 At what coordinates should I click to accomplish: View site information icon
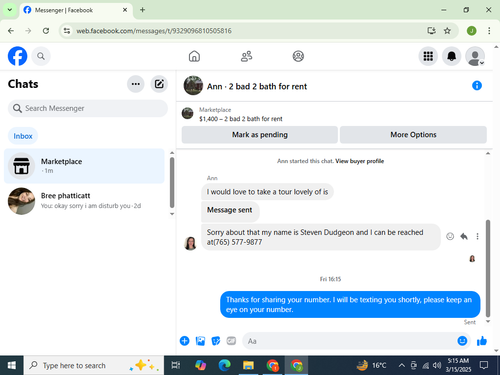tap(67, 31)
